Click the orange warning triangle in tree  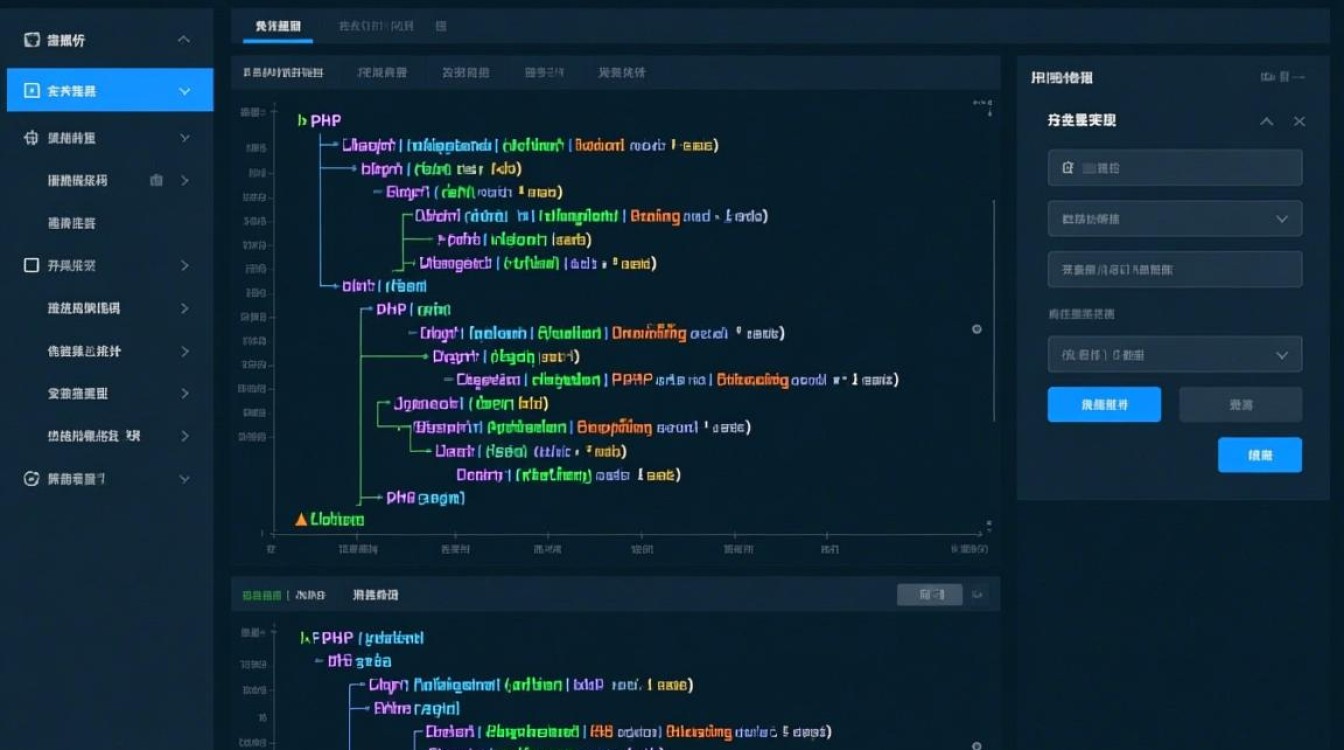(301, 519)
